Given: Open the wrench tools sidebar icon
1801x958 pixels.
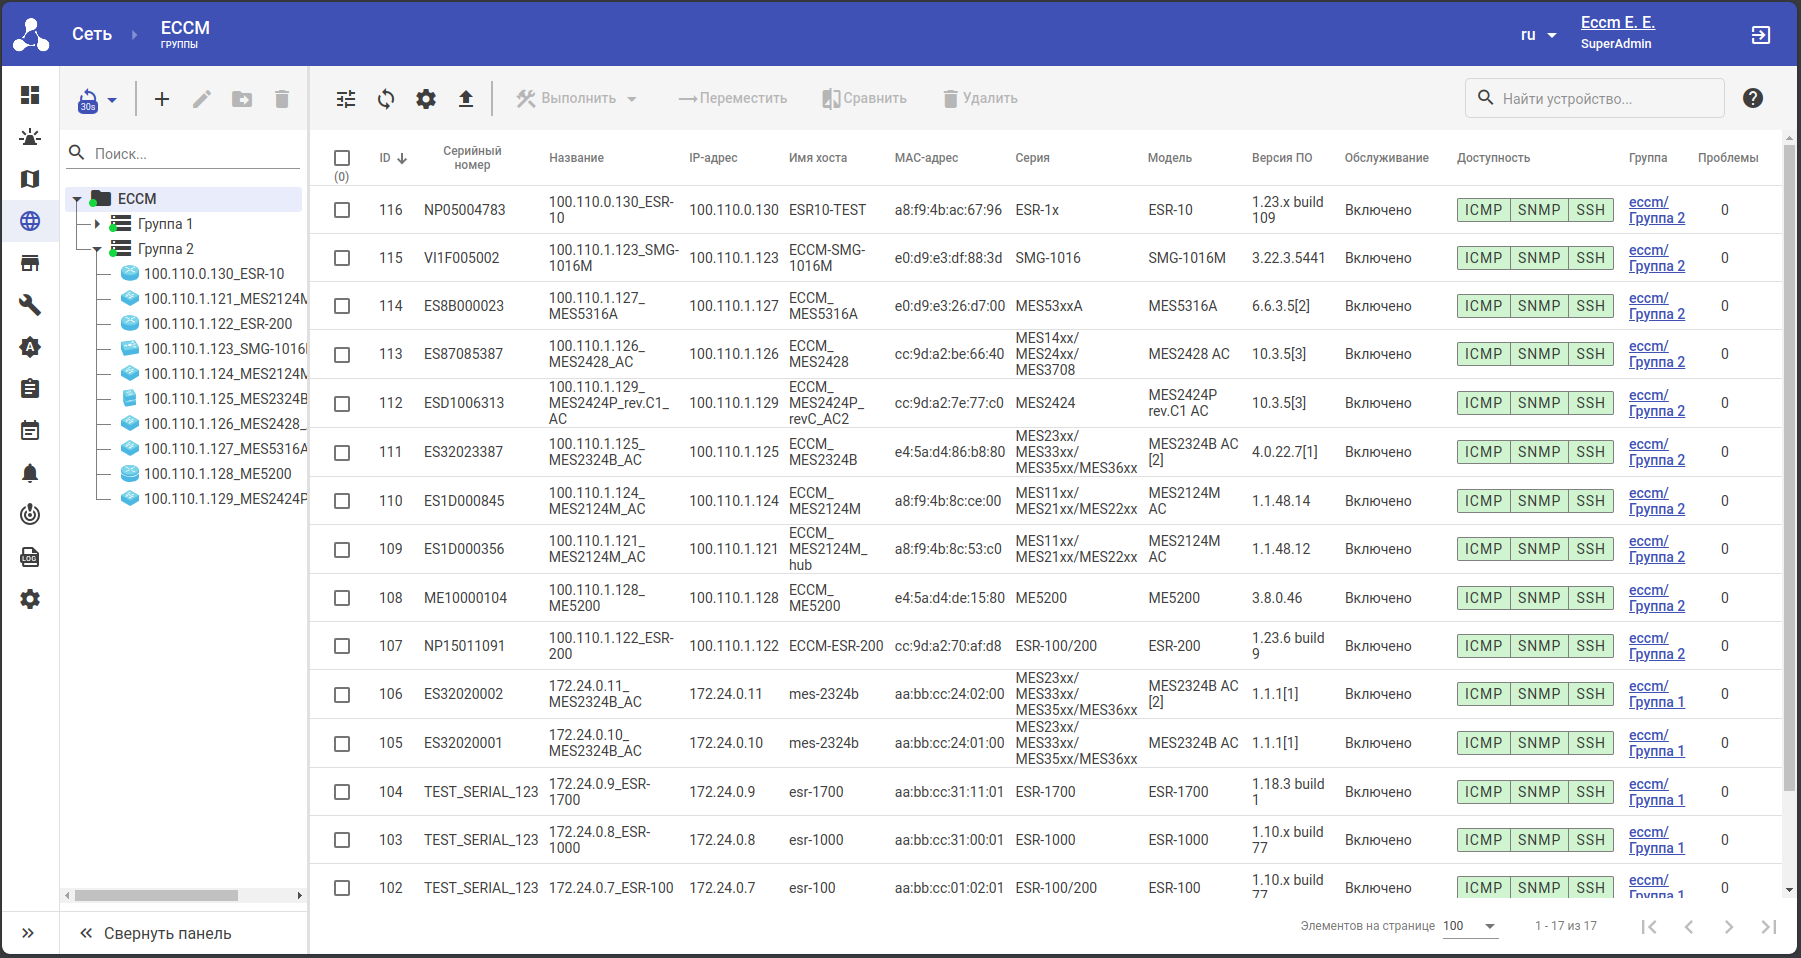Looking at the screenshot, I should 30,305.
